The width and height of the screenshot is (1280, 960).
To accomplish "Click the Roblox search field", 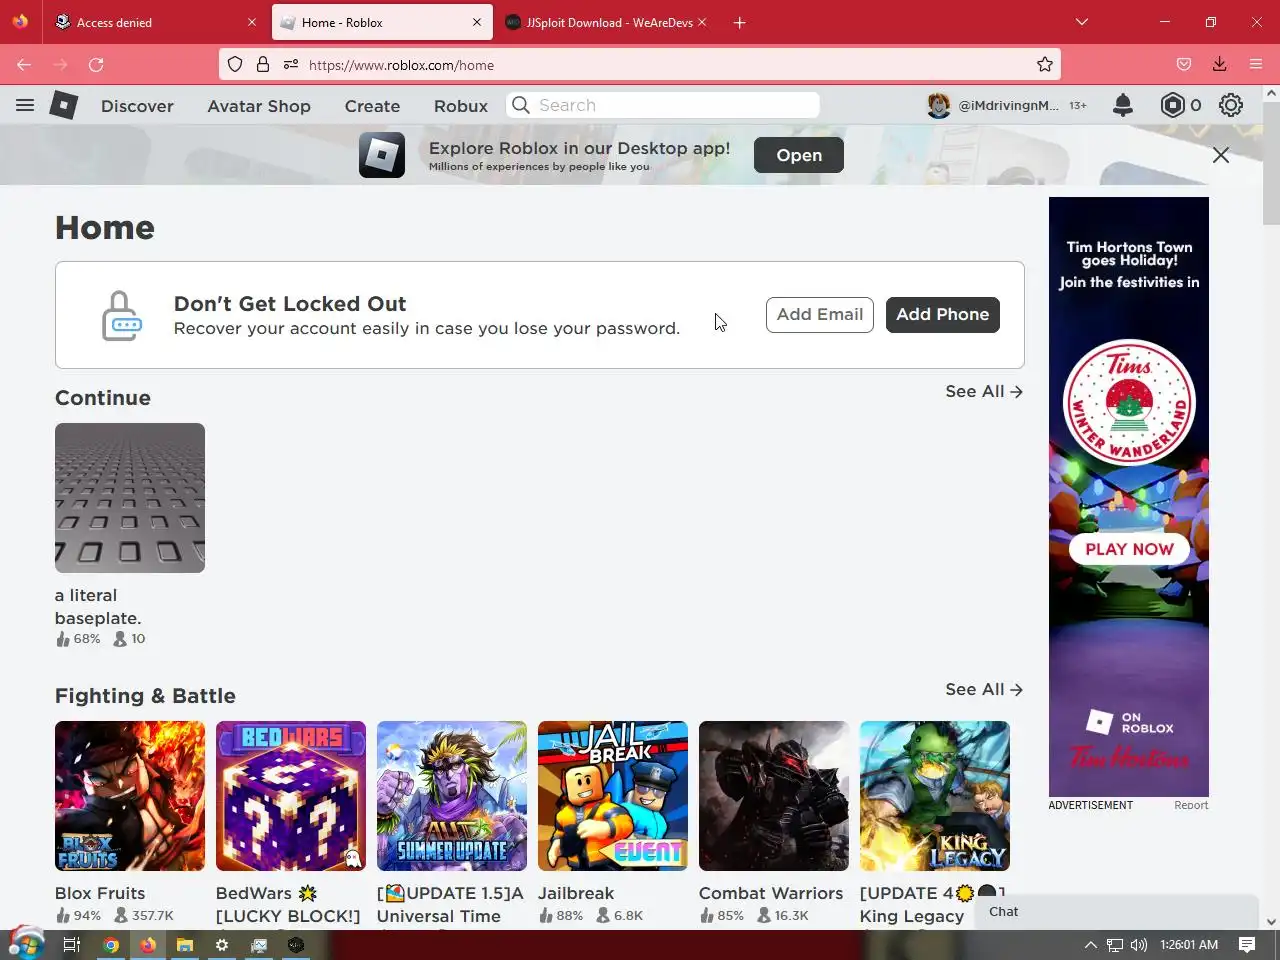I will 664,105.
